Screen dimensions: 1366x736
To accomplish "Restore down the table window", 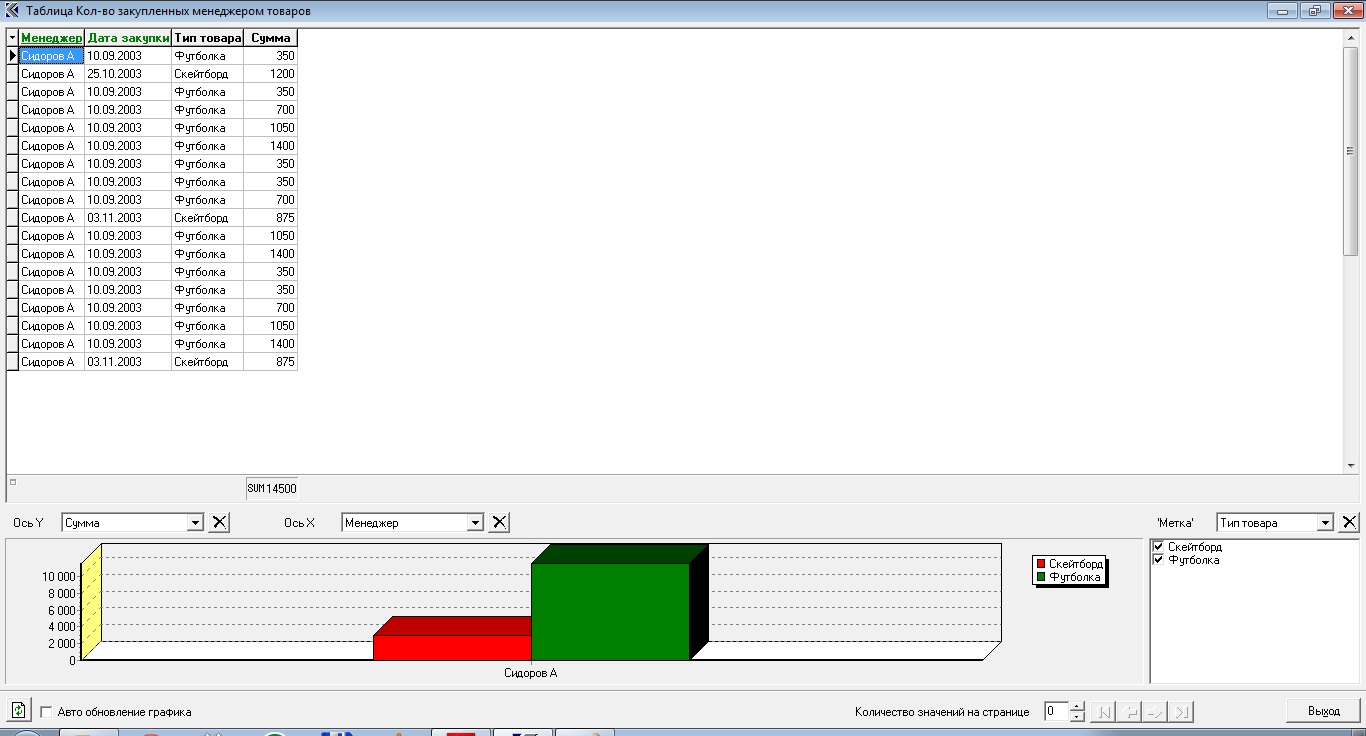I will [x=1313, y=11].
